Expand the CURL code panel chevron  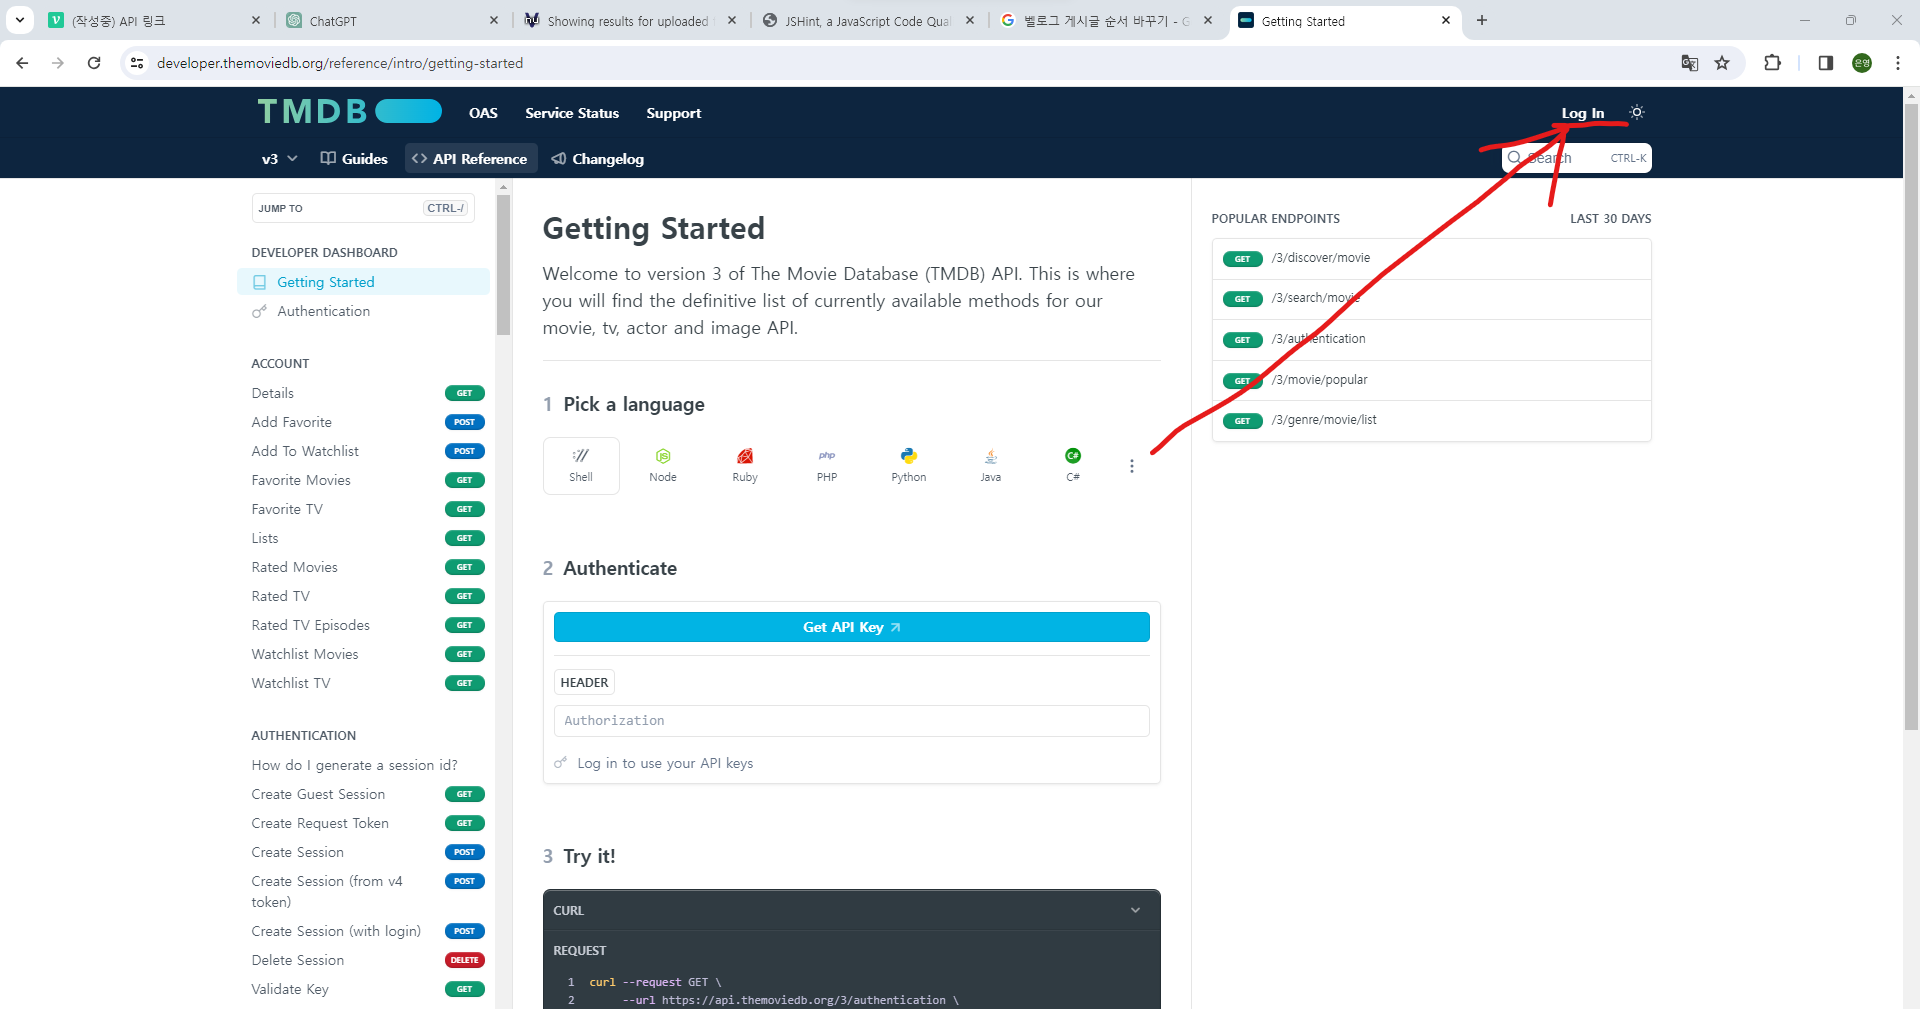1136,910
